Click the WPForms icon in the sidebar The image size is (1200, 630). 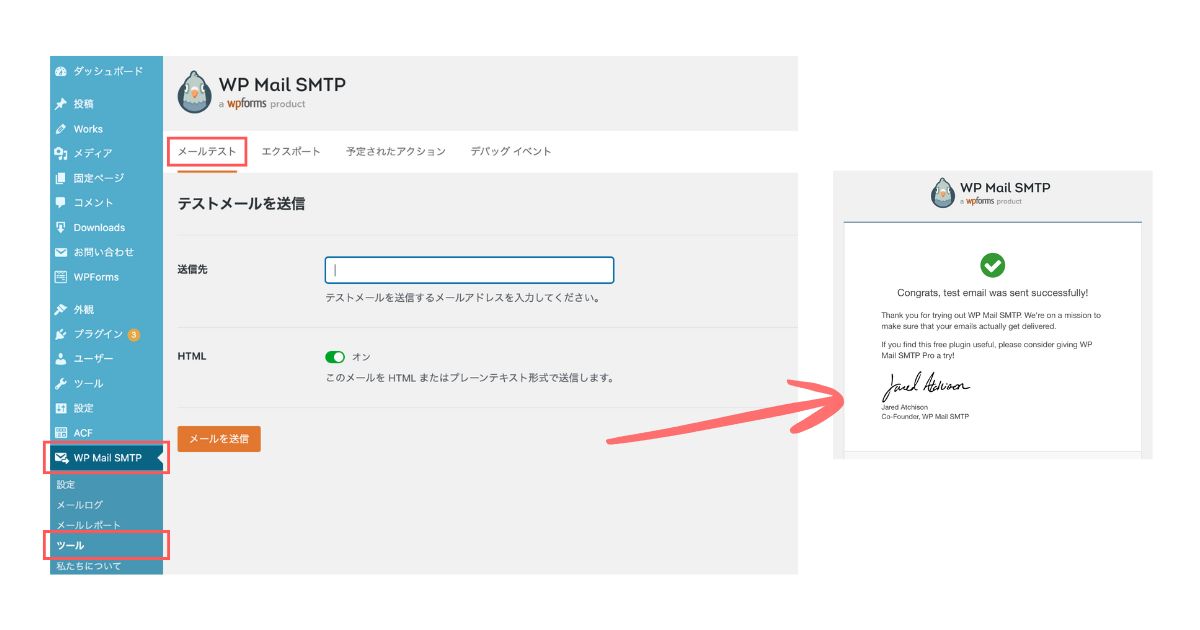61,277
